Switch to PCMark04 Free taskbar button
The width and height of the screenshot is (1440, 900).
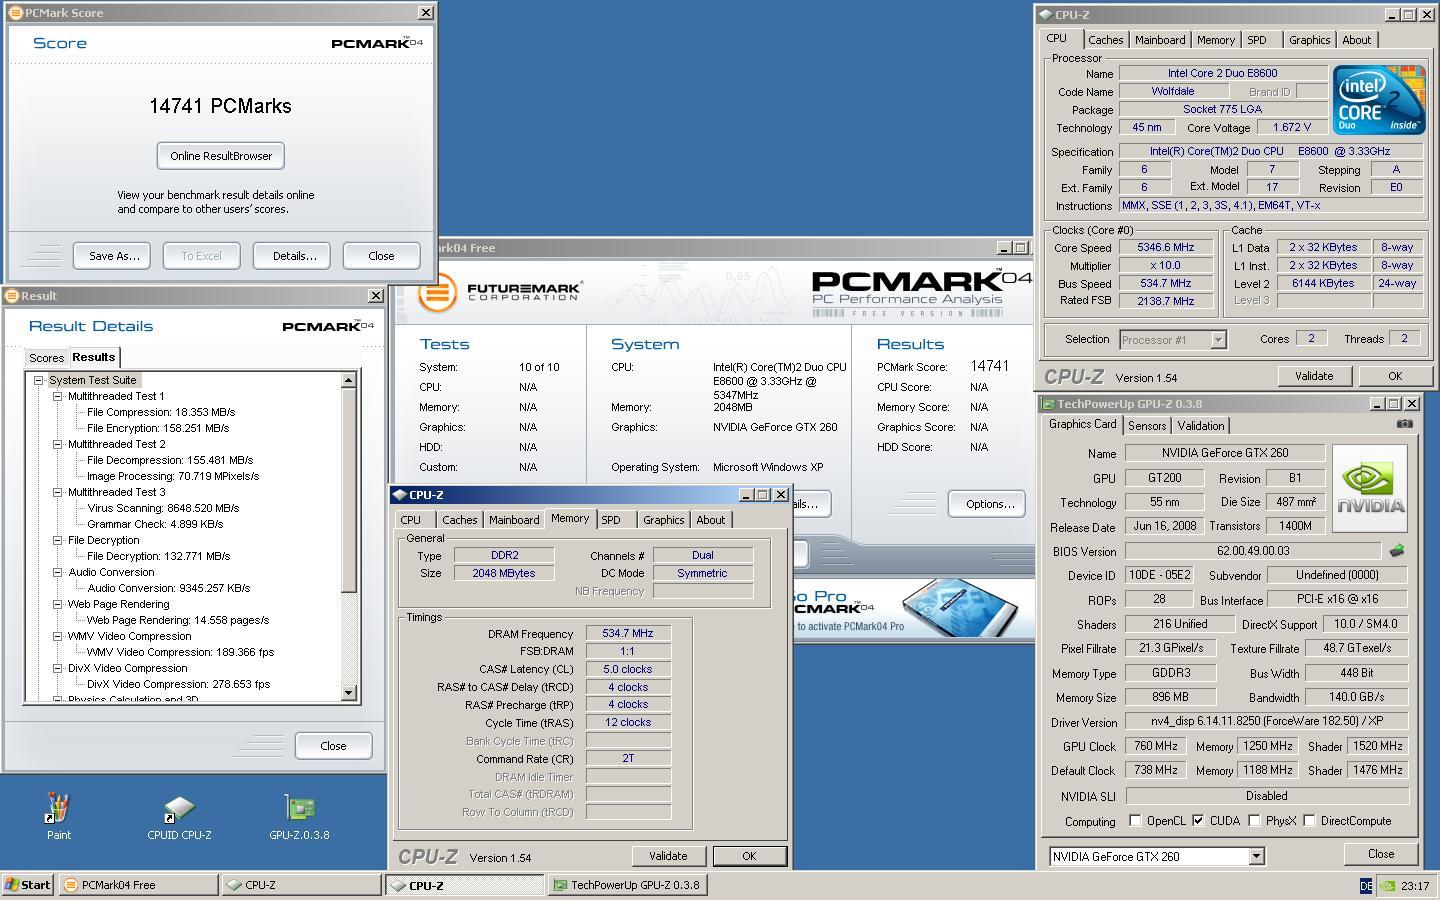click(x=138, y=885)
